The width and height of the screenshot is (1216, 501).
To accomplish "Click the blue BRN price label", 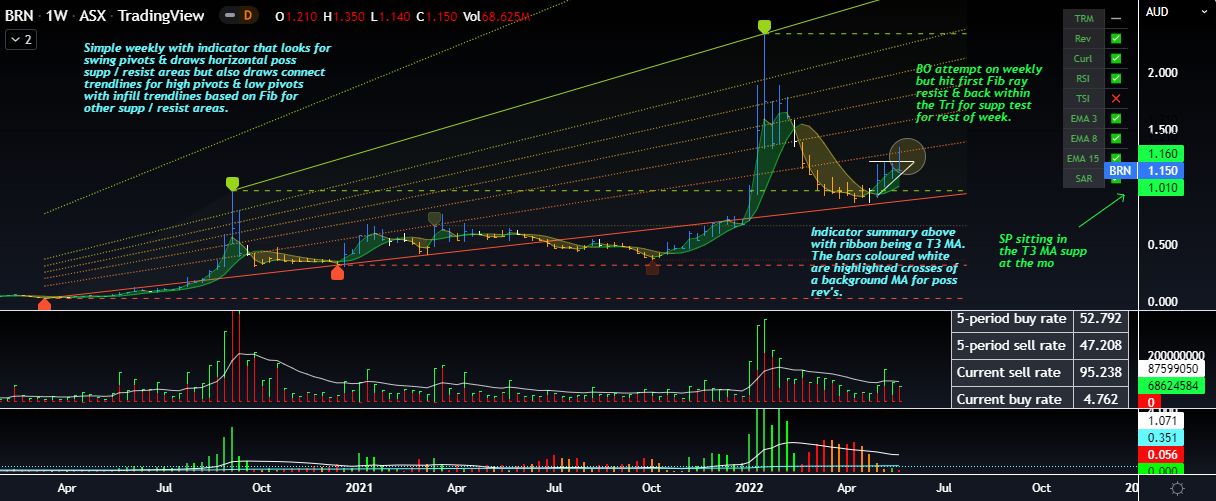I will 1120,171.
